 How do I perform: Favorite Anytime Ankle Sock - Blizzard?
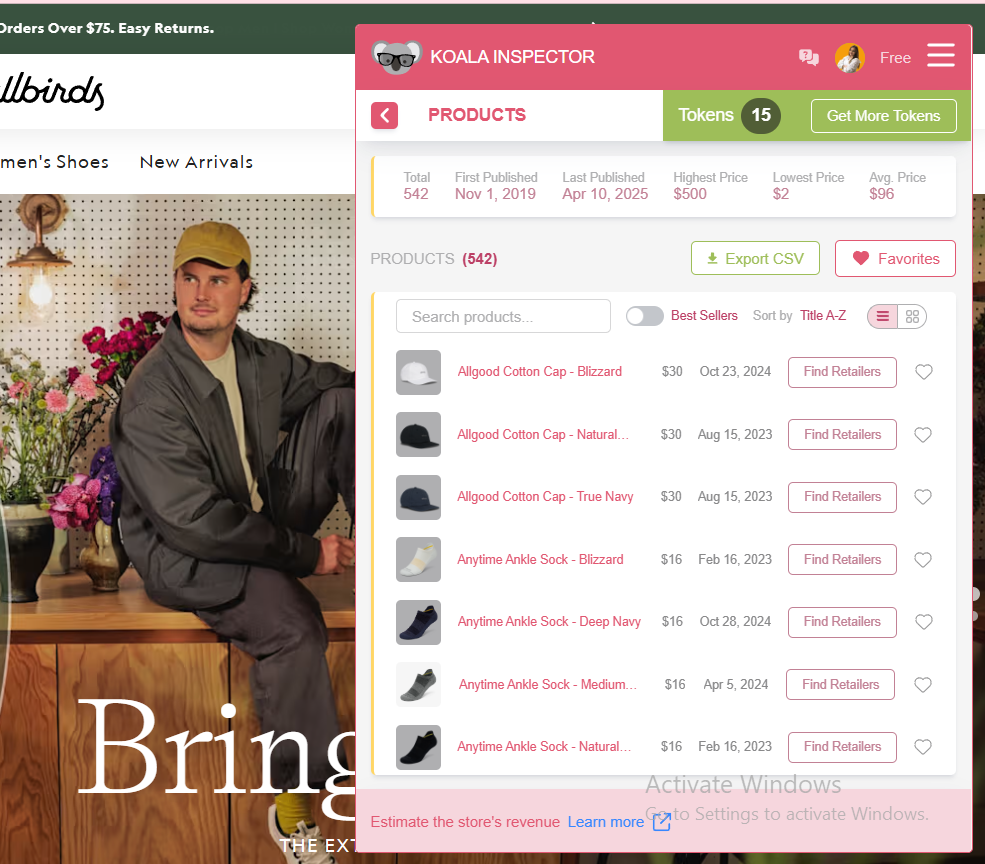tap(923, 560)
